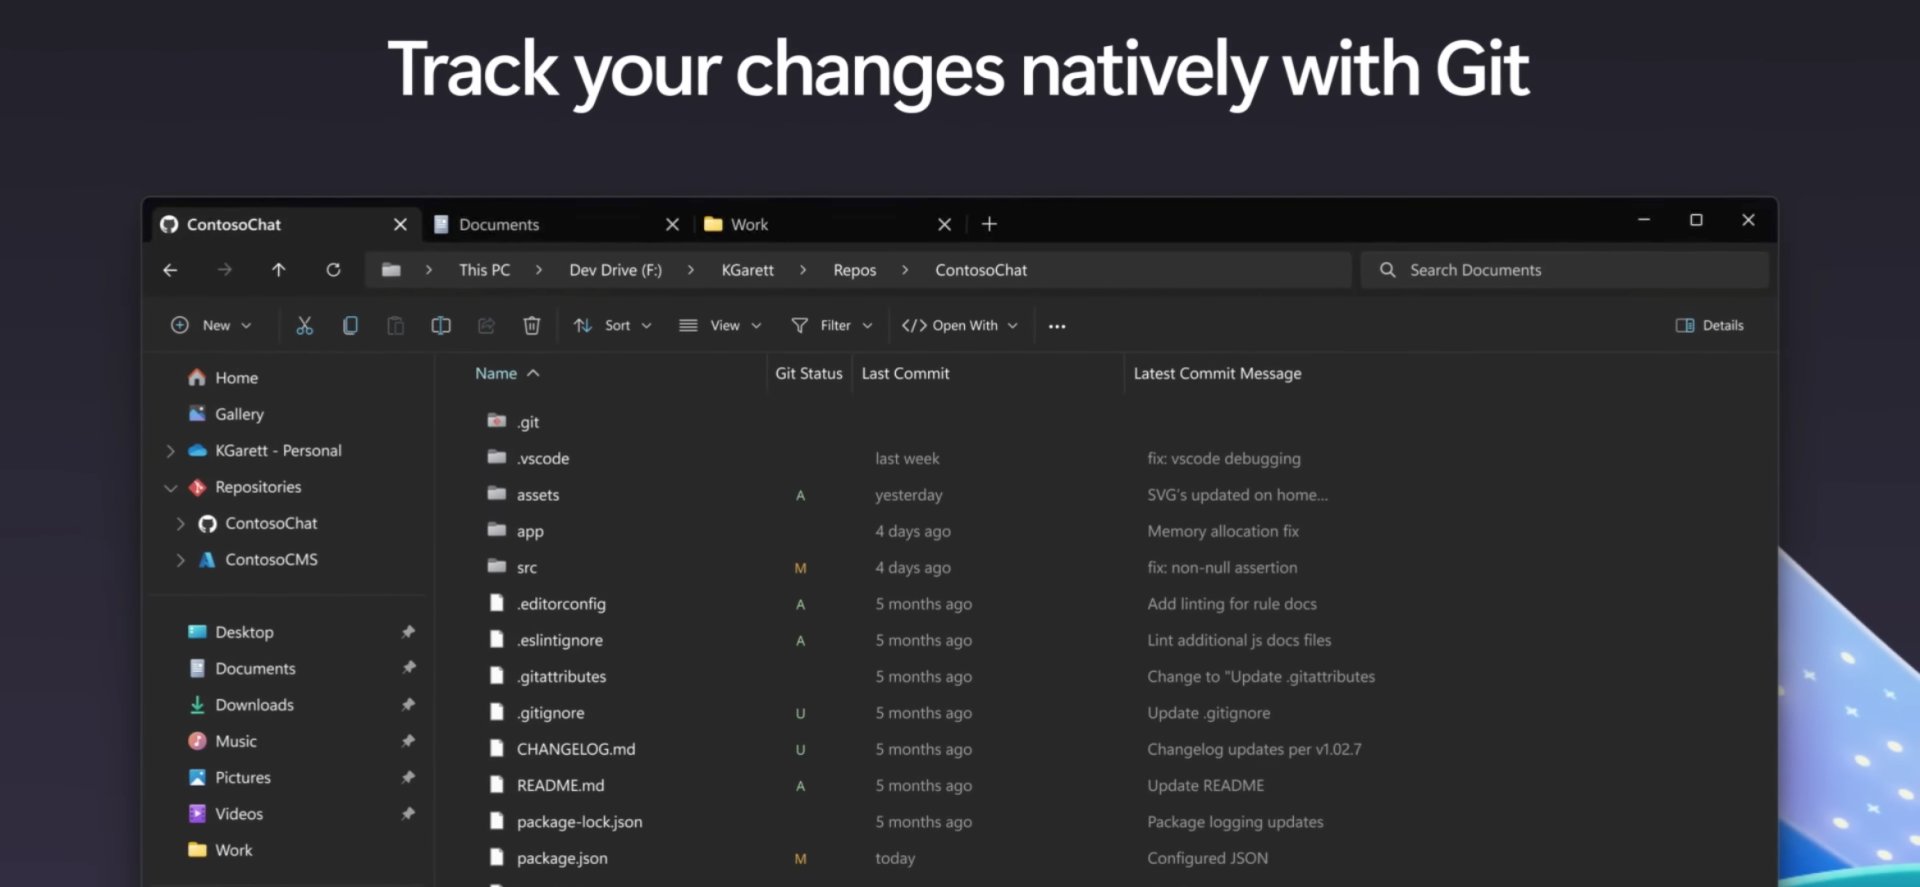Sort by the Git Status column
The height and width of the screenshot is (887, 1920).
808,373
